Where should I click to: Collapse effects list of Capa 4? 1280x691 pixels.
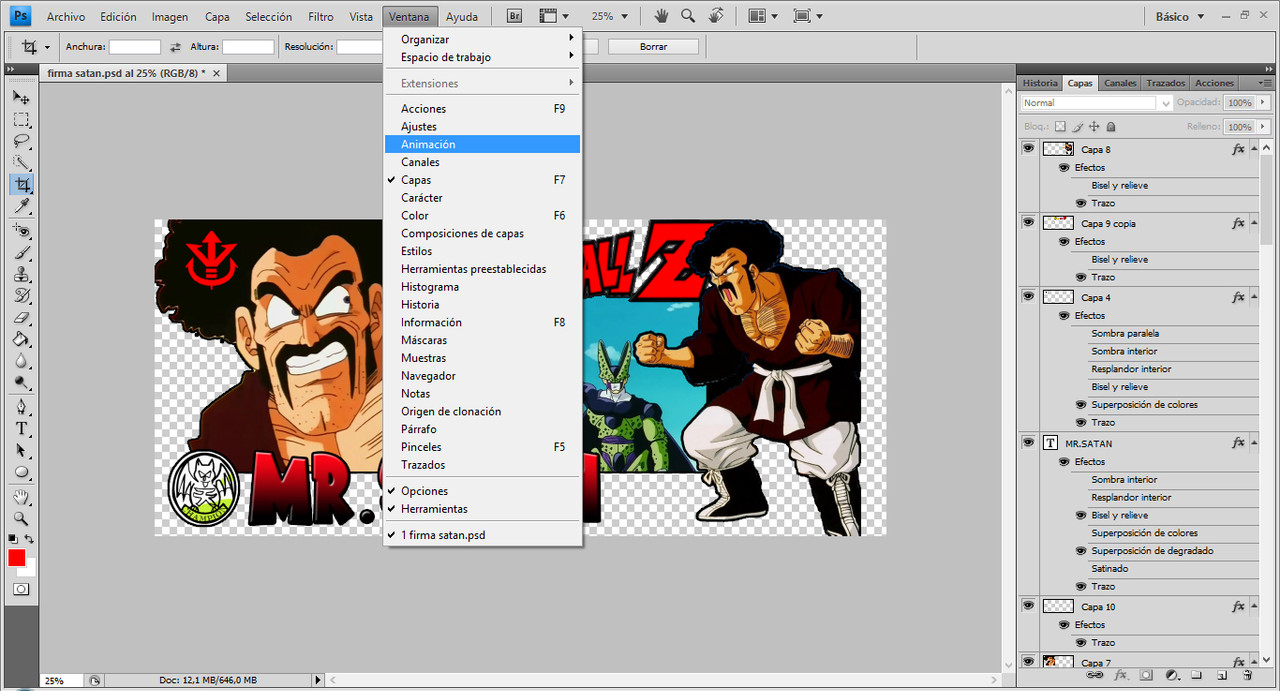click(1252, 297)
